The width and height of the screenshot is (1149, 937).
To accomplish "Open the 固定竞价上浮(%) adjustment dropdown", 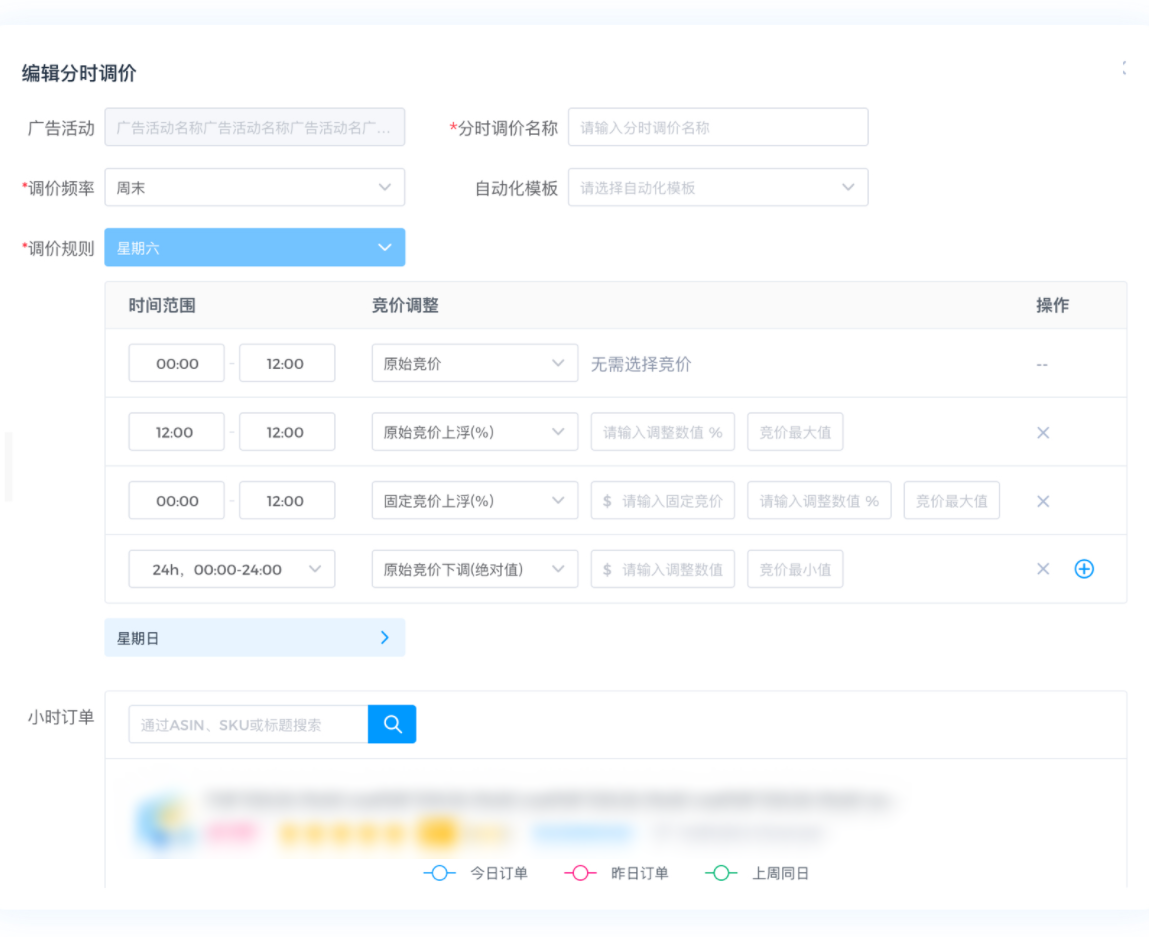I will (474, 501).
